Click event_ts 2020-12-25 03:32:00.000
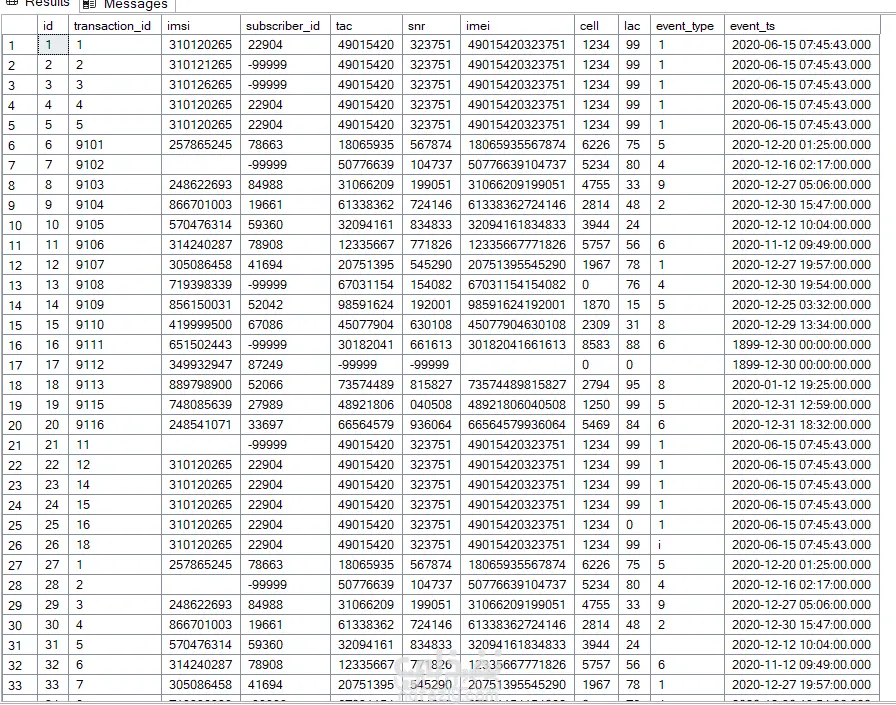896x705 pixels. 802,305
